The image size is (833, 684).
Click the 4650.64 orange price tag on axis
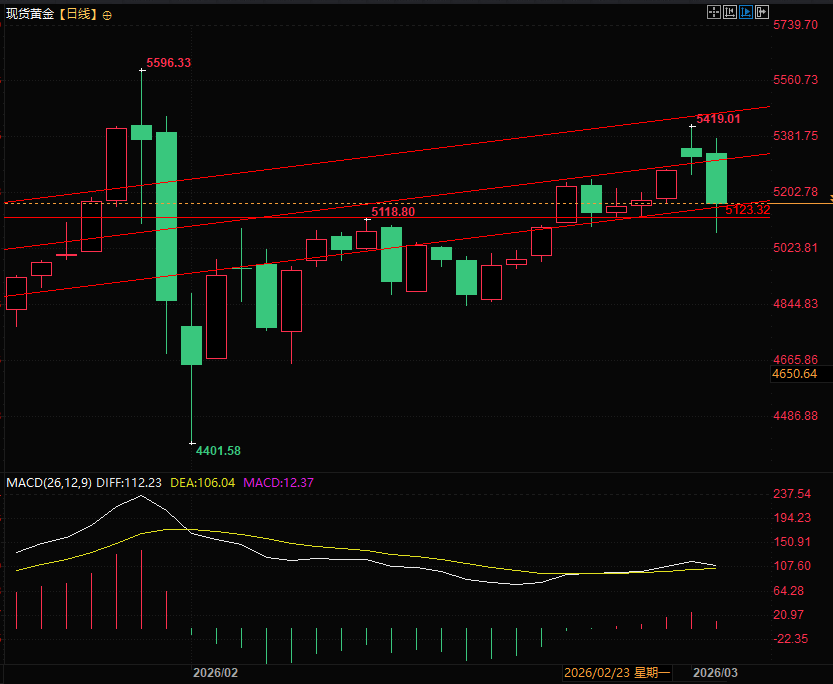coord(795,374)
